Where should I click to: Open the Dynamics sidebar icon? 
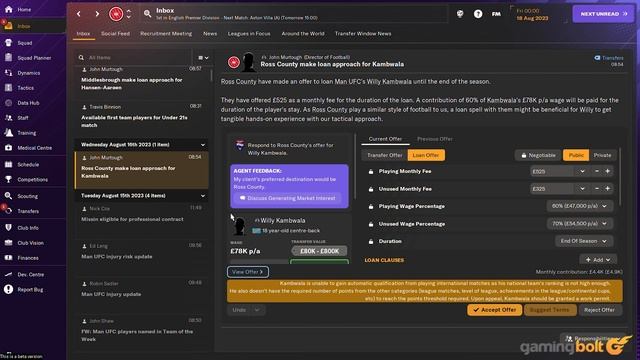[9, 73]
